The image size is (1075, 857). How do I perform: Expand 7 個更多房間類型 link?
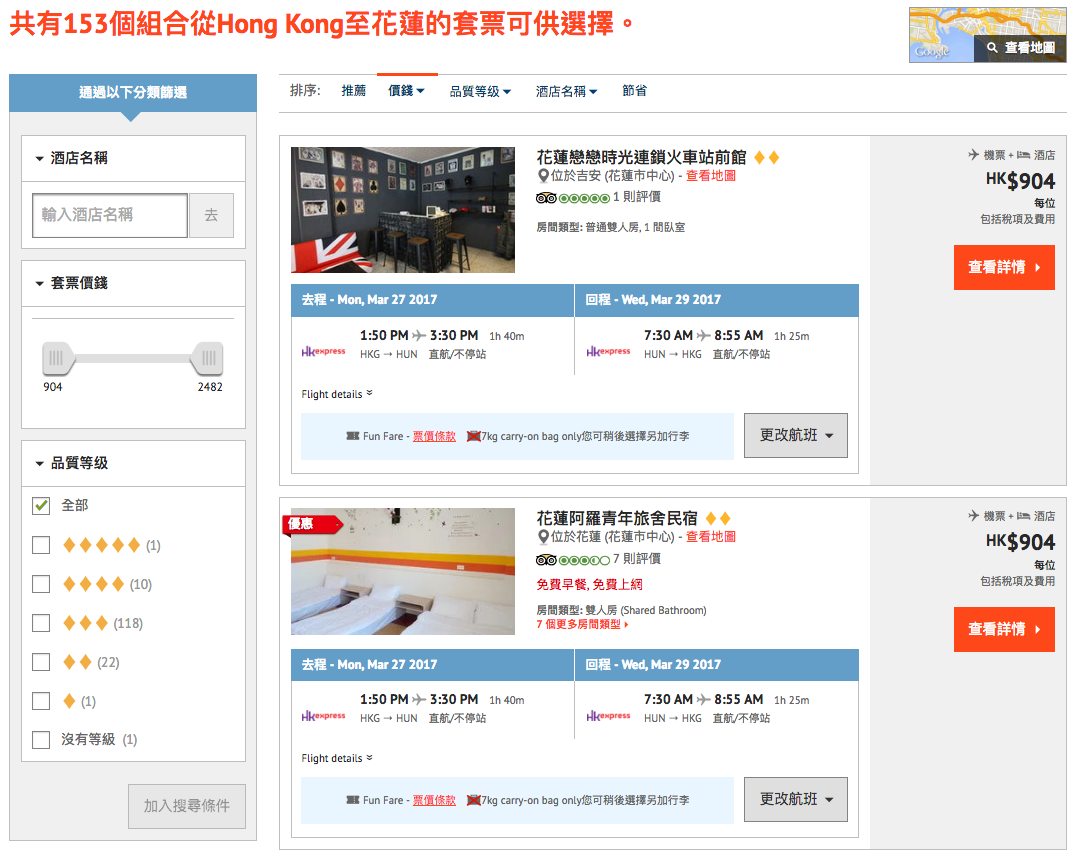[x=582, y=625]
